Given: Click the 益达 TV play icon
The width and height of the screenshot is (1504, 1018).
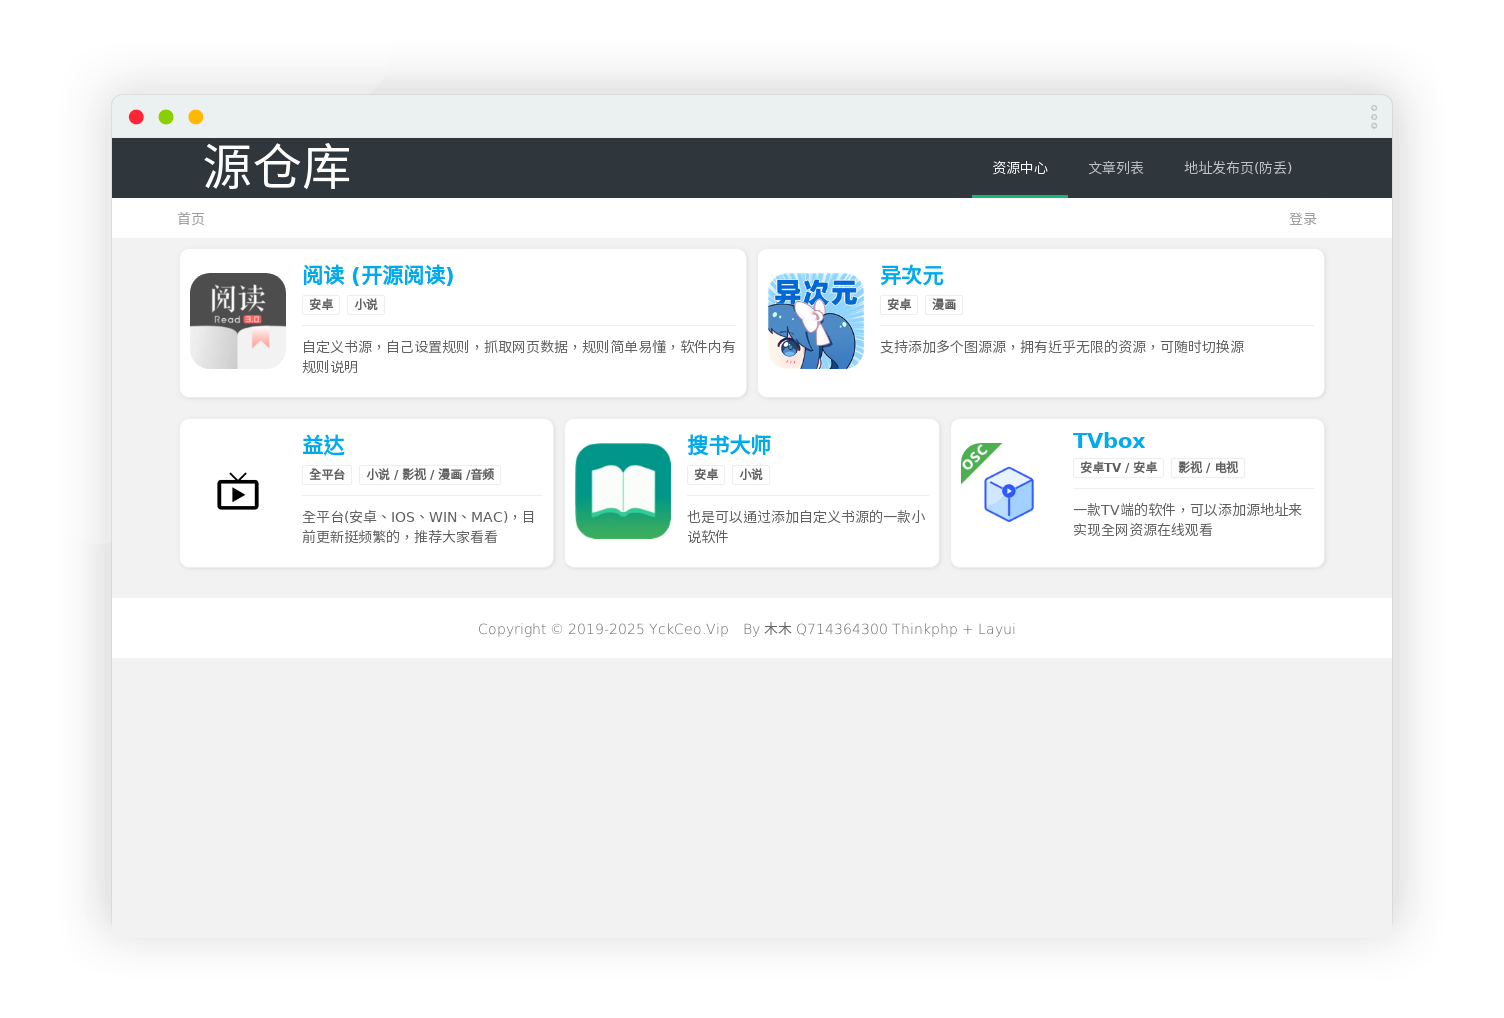Looking at the screenshot, I should (x=238, y=492).
